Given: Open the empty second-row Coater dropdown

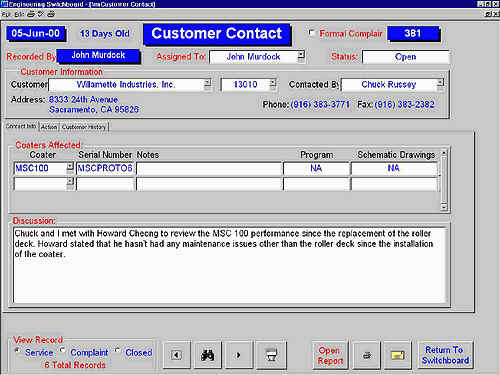Looking at the screenshot, I should [x=70, y=182].
